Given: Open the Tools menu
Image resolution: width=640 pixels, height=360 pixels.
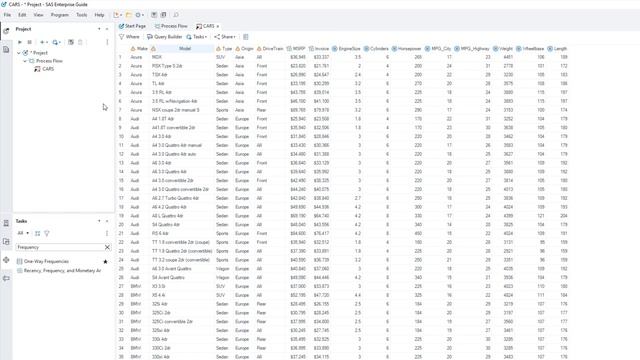Looking at the screenshot, I should (x=82, y=15).
